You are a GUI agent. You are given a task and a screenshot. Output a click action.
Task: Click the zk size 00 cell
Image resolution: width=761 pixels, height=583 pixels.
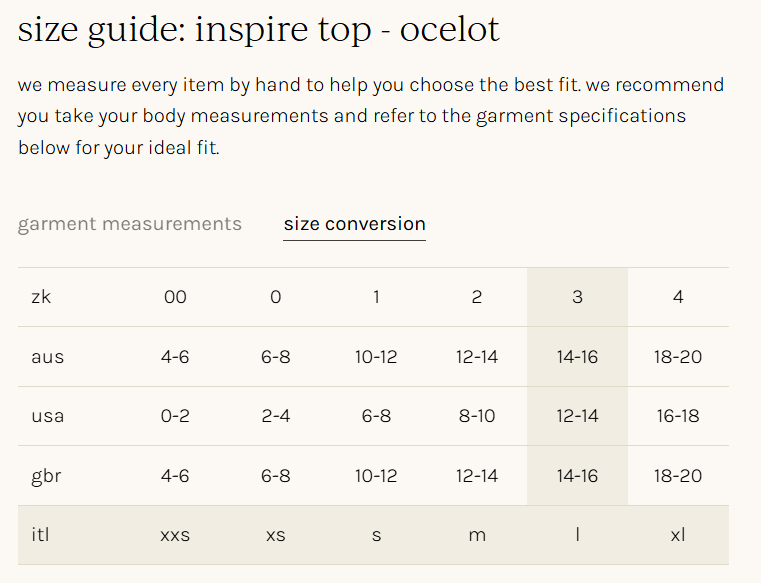175,297
